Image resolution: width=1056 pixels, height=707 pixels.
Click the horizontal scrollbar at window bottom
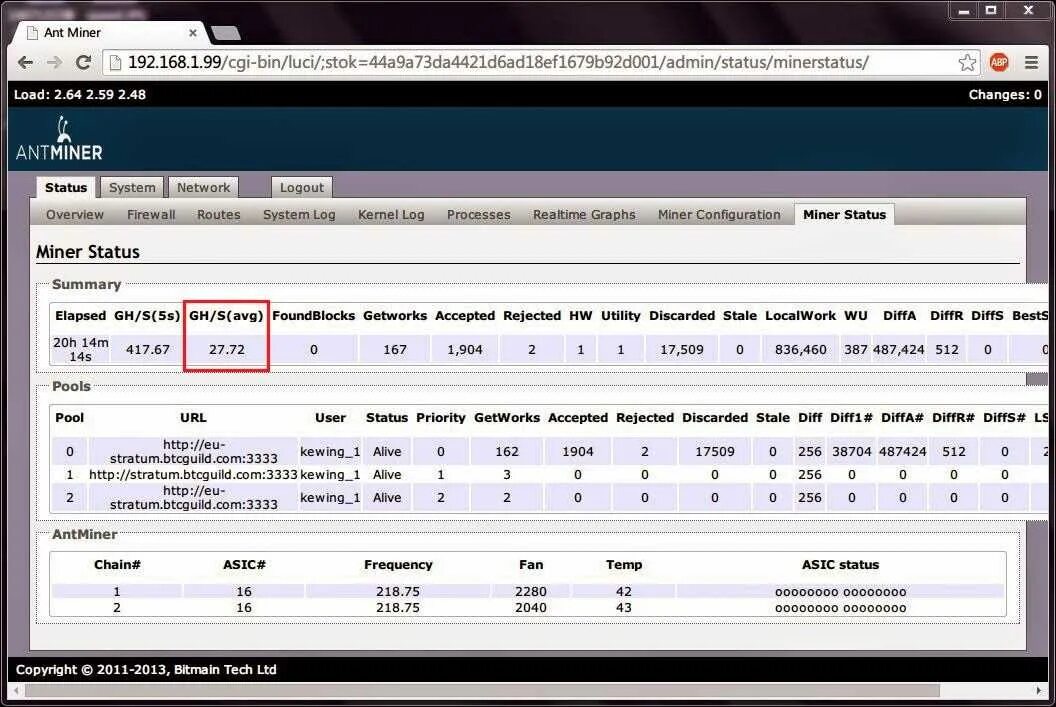(x=482, y=691)
